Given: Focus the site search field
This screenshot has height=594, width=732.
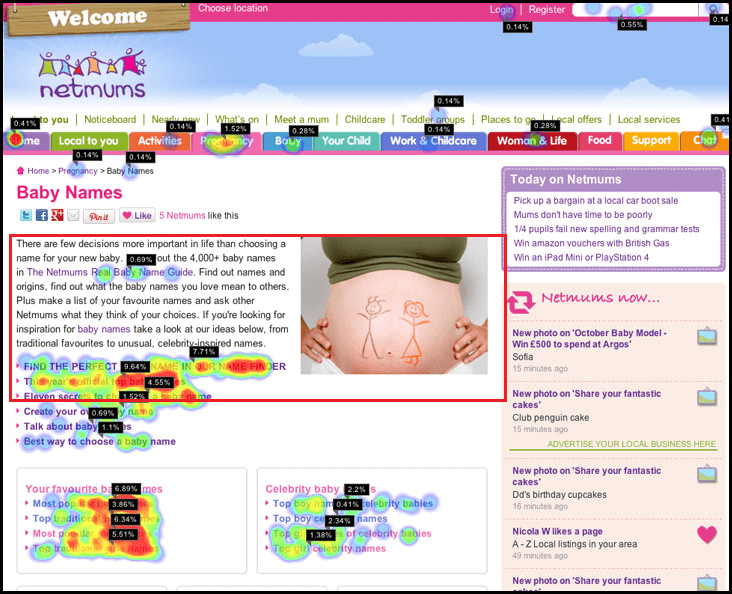Looking at the screenshot, I should [x=635, y=10].
